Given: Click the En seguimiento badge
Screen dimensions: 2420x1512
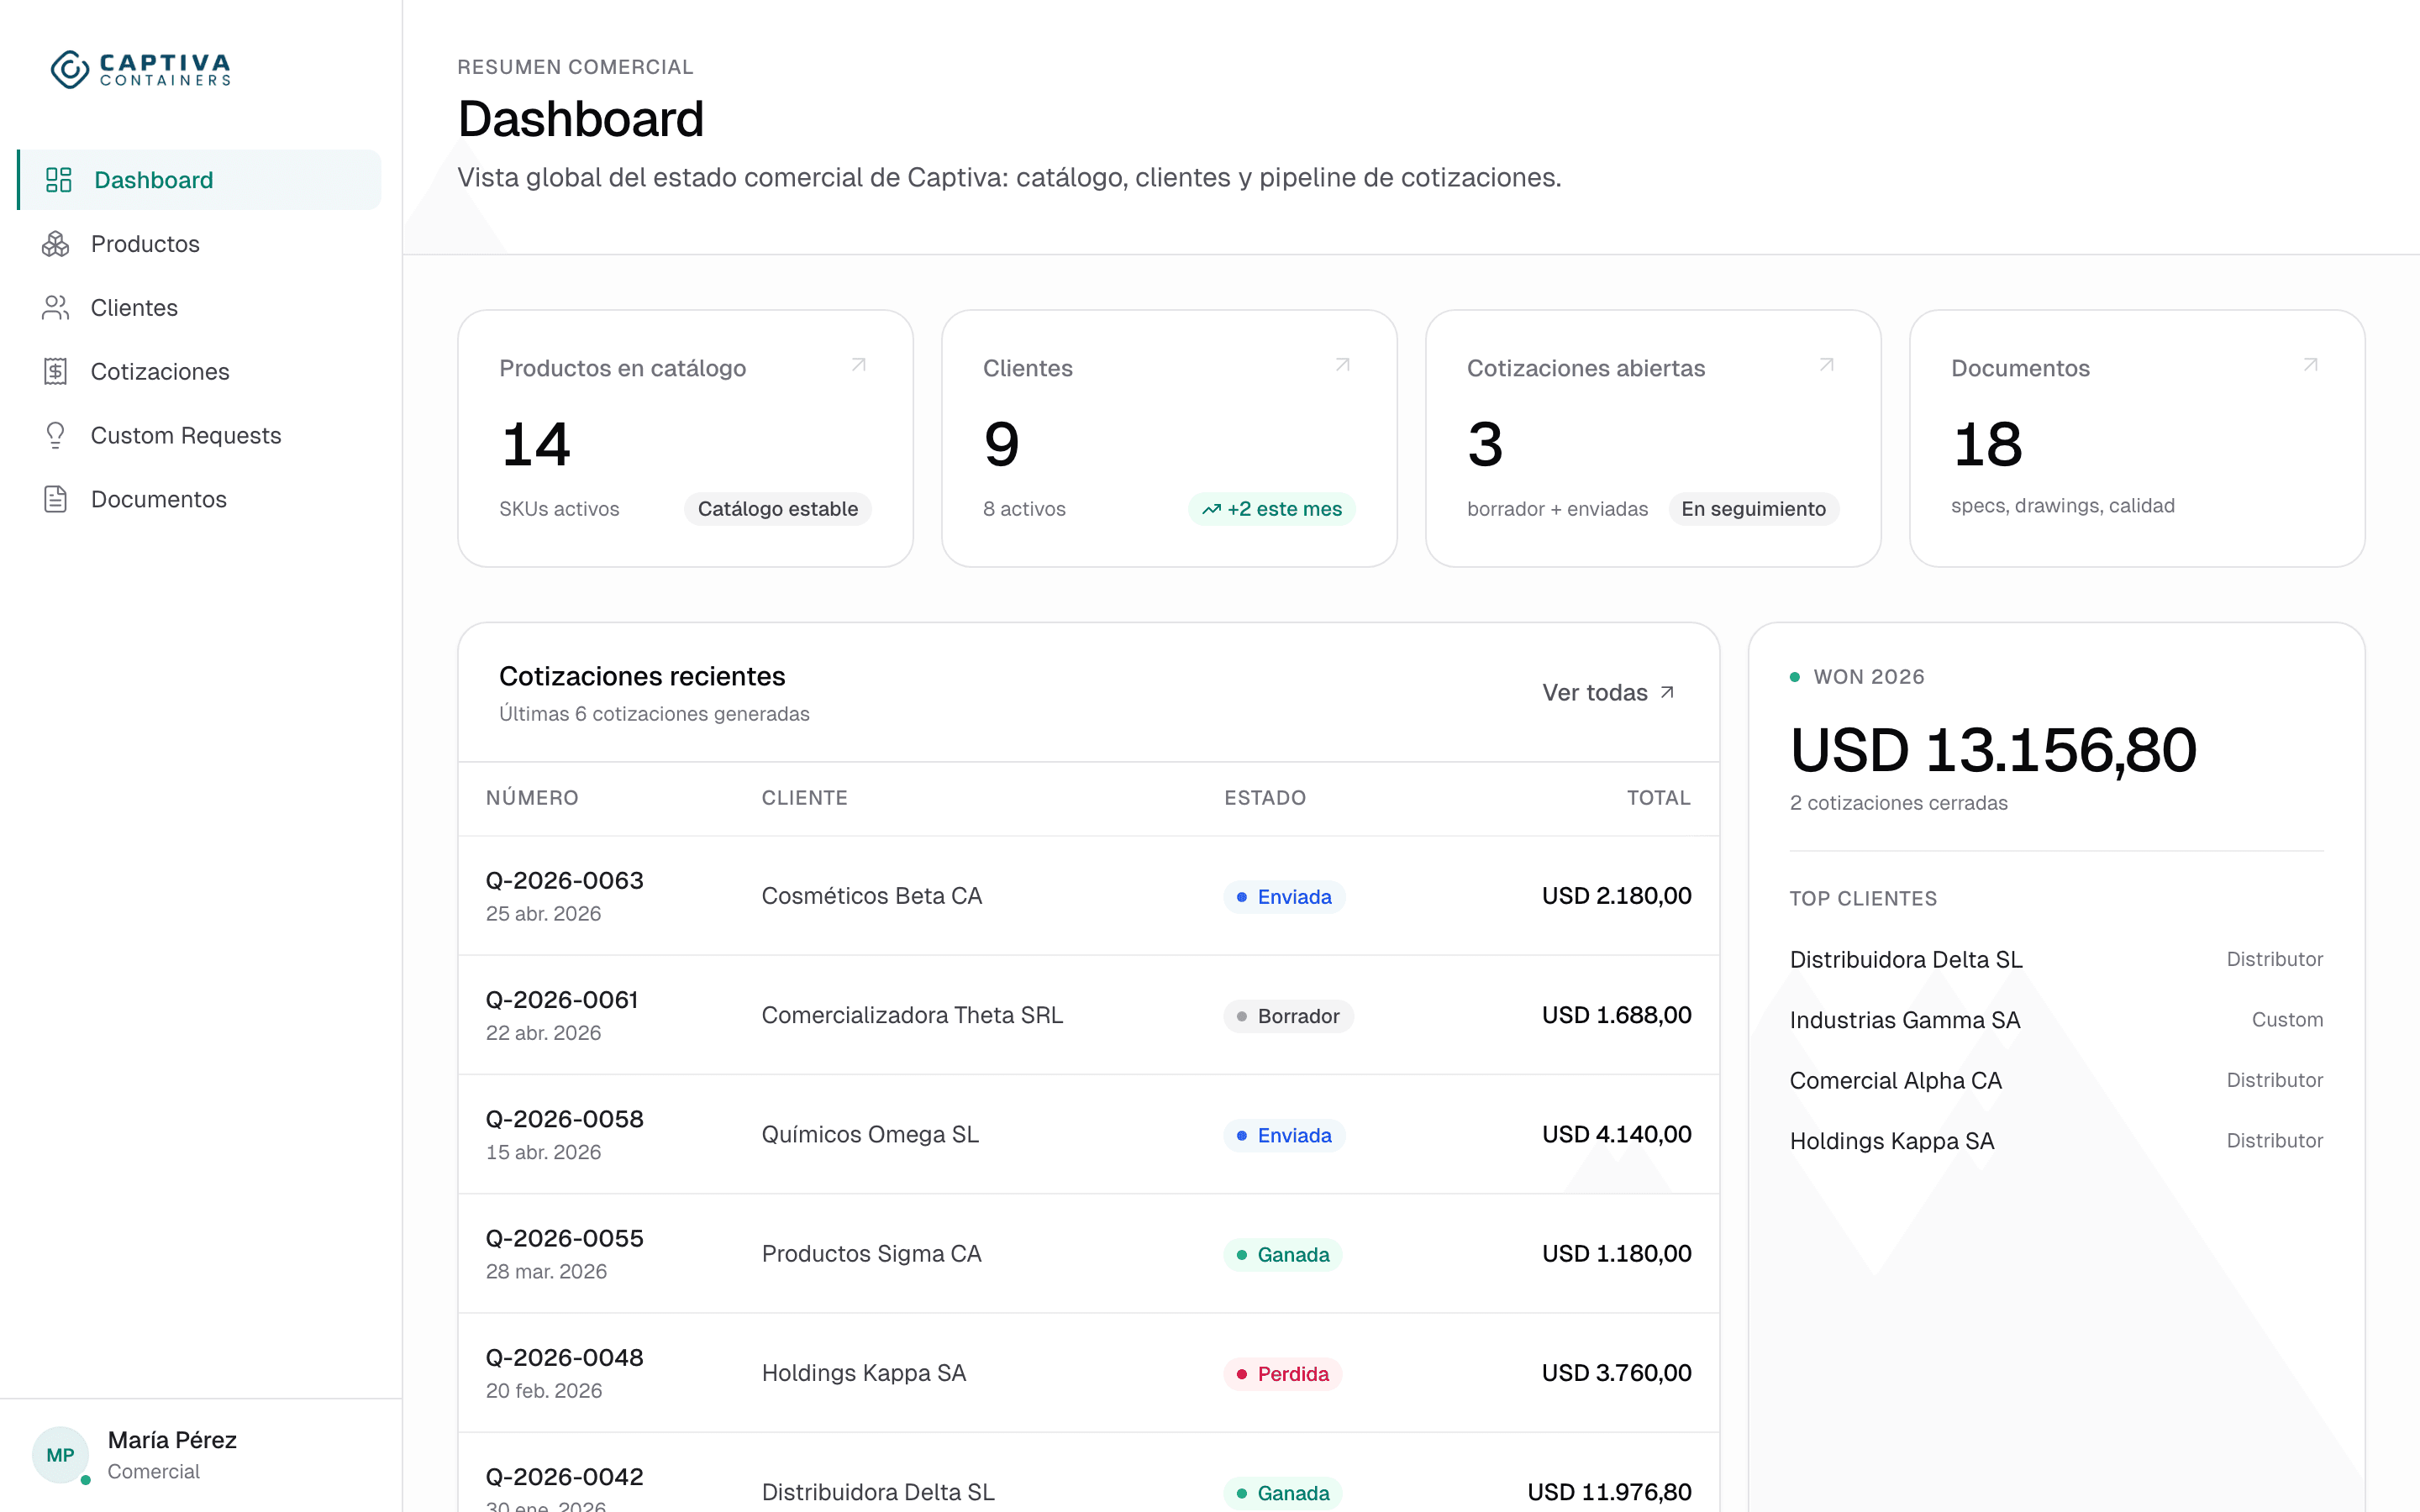Looking at the screenshot, I should (1753, 509).
